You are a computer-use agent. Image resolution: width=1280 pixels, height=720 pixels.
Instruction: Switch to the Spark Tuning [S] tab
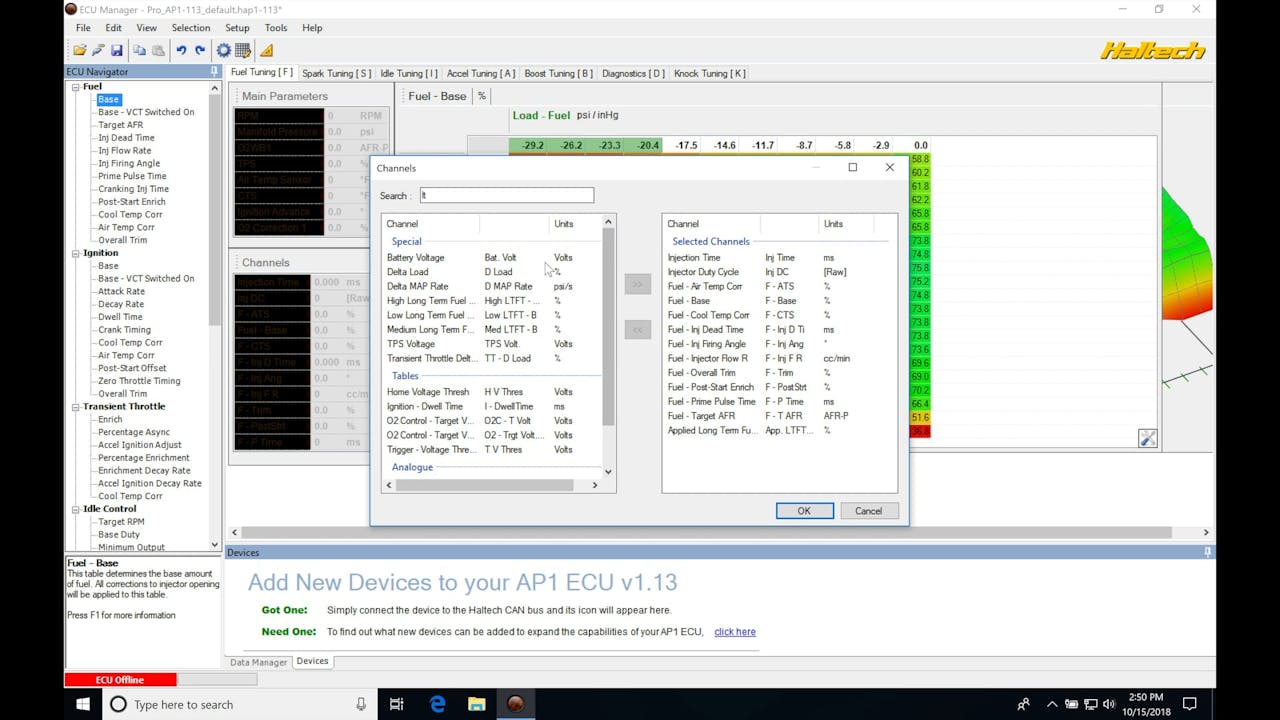336,73
